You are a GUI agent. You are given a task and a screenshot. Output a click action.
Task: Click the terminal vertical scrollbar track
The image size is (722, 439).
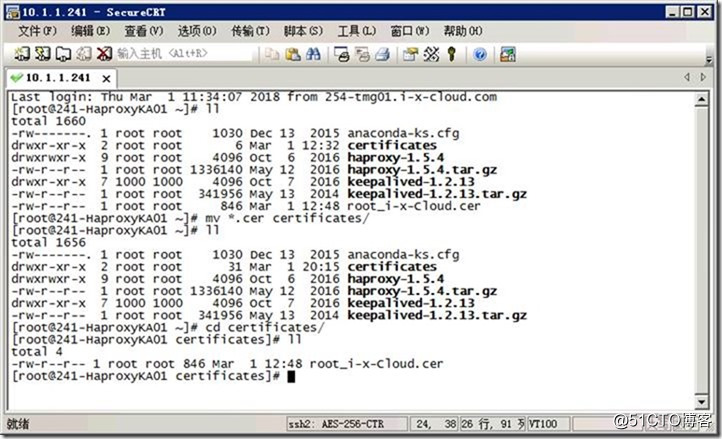(x=701, y=251)
